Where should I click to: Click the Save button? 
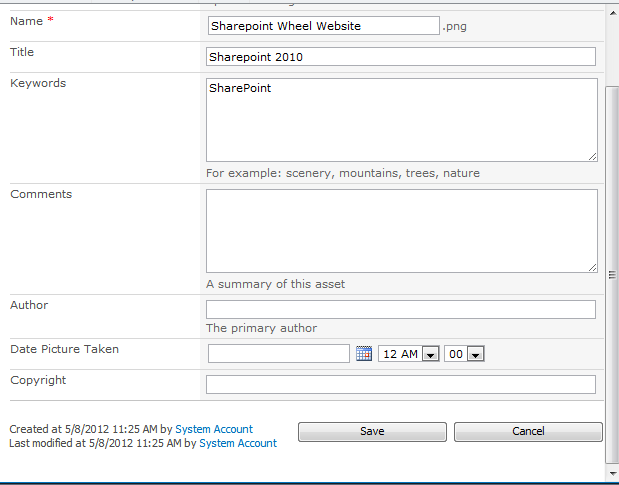pyautogui.click(x=372, y=432)
